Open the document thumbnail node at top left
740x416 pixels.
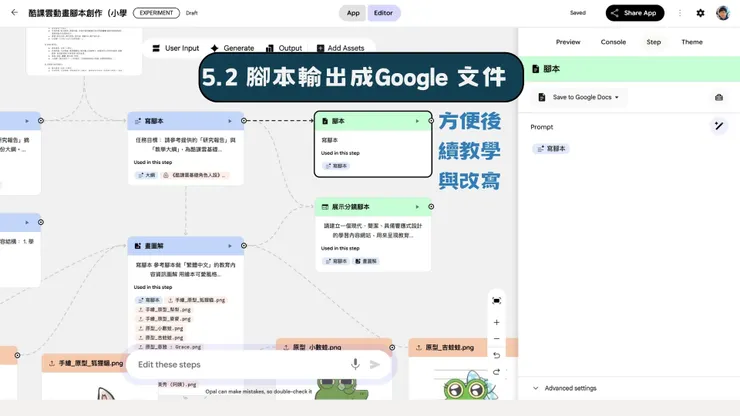coord(84,51)
